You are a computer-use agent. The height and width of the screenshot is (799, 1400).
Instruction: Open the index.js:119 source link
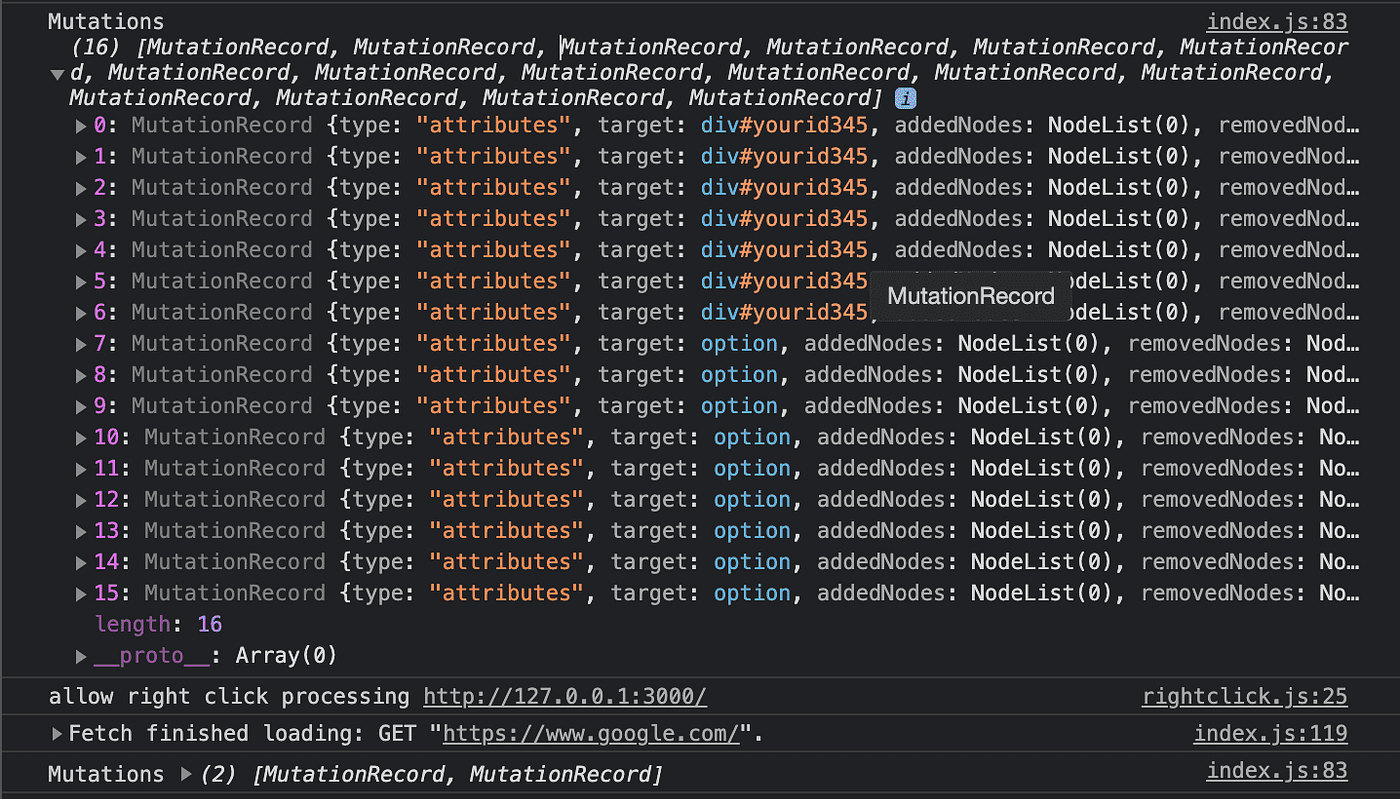(x=1271, y=734)
